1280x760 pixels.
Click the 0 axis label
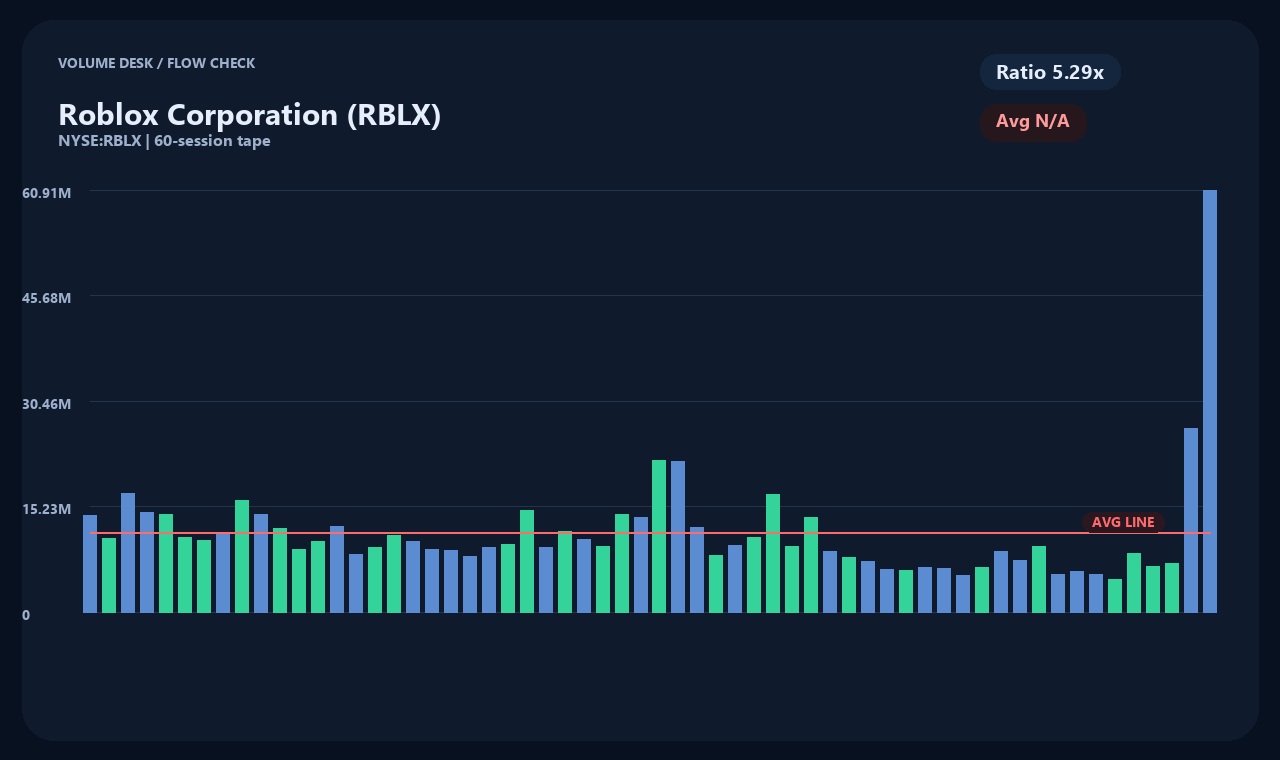click(x=26, y=615)
